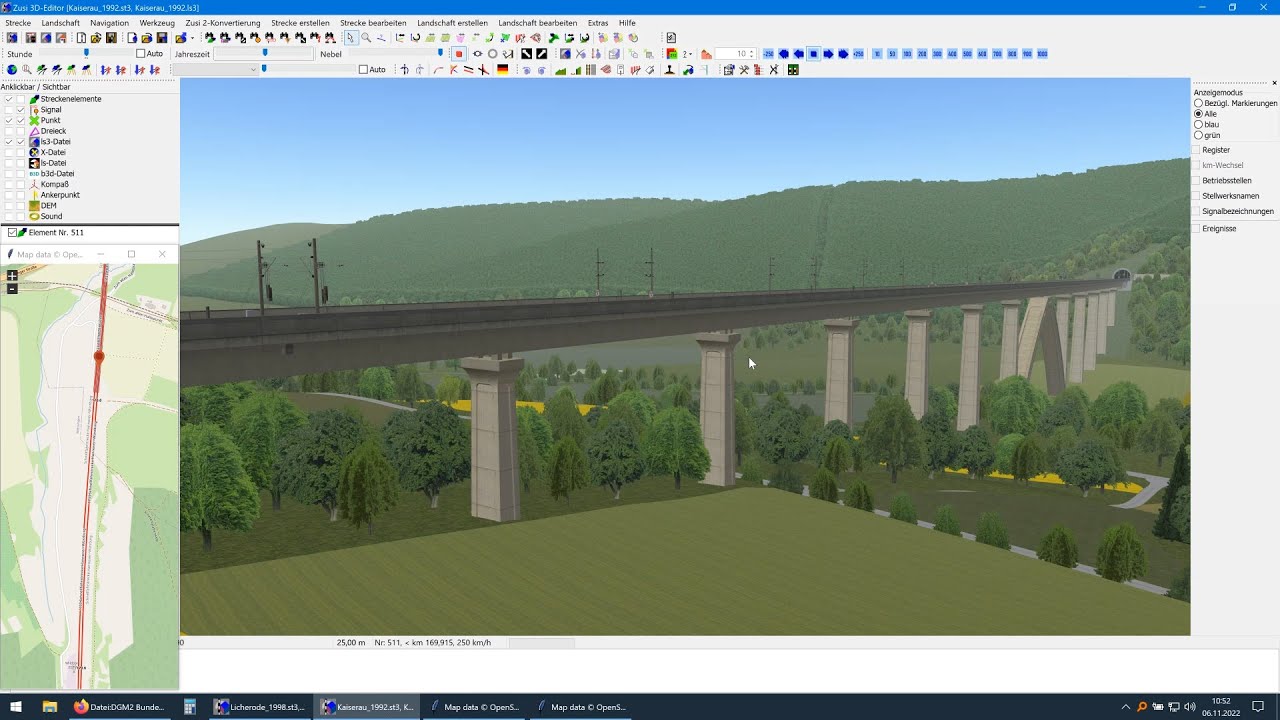Open File Explorer from taskbar
The width and height of the screenshot is (1280, 720).
(49, 707)
